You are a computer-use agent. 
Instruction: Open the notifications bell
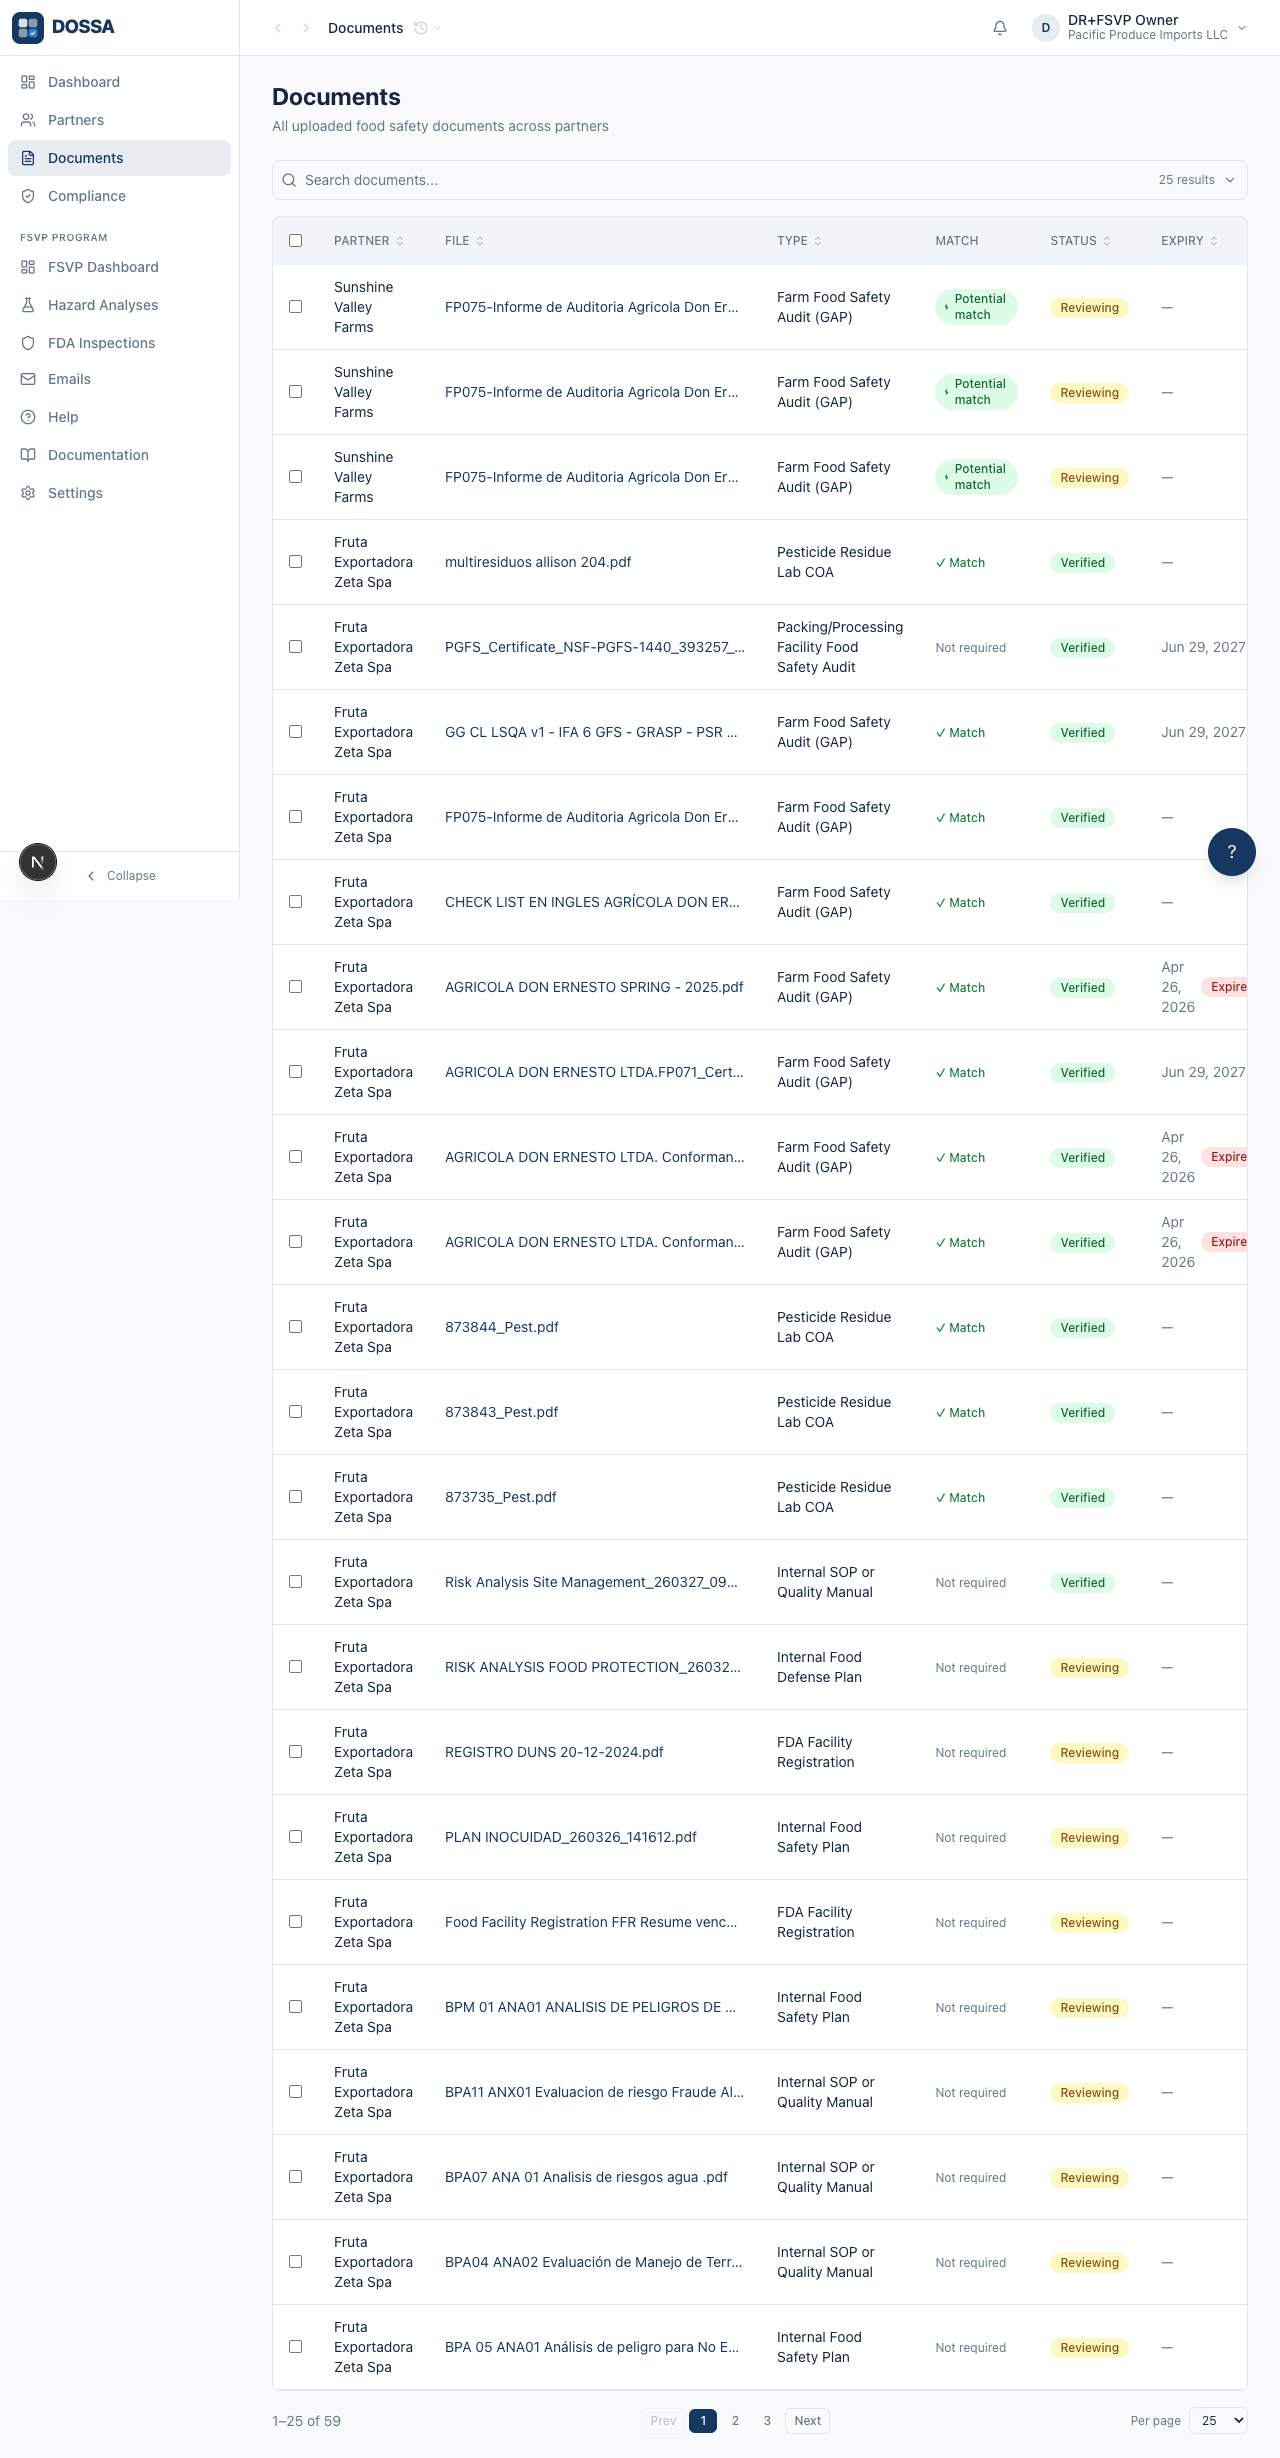(x=1000, y=28)
